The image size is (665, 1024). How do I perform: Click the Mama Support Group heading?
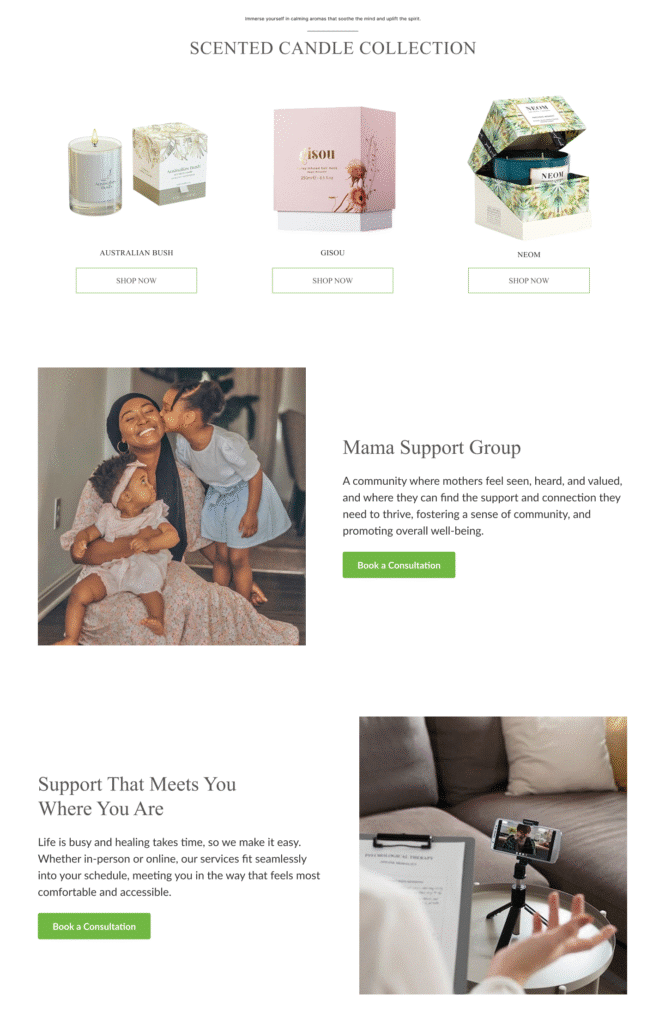tap(432, 448)
